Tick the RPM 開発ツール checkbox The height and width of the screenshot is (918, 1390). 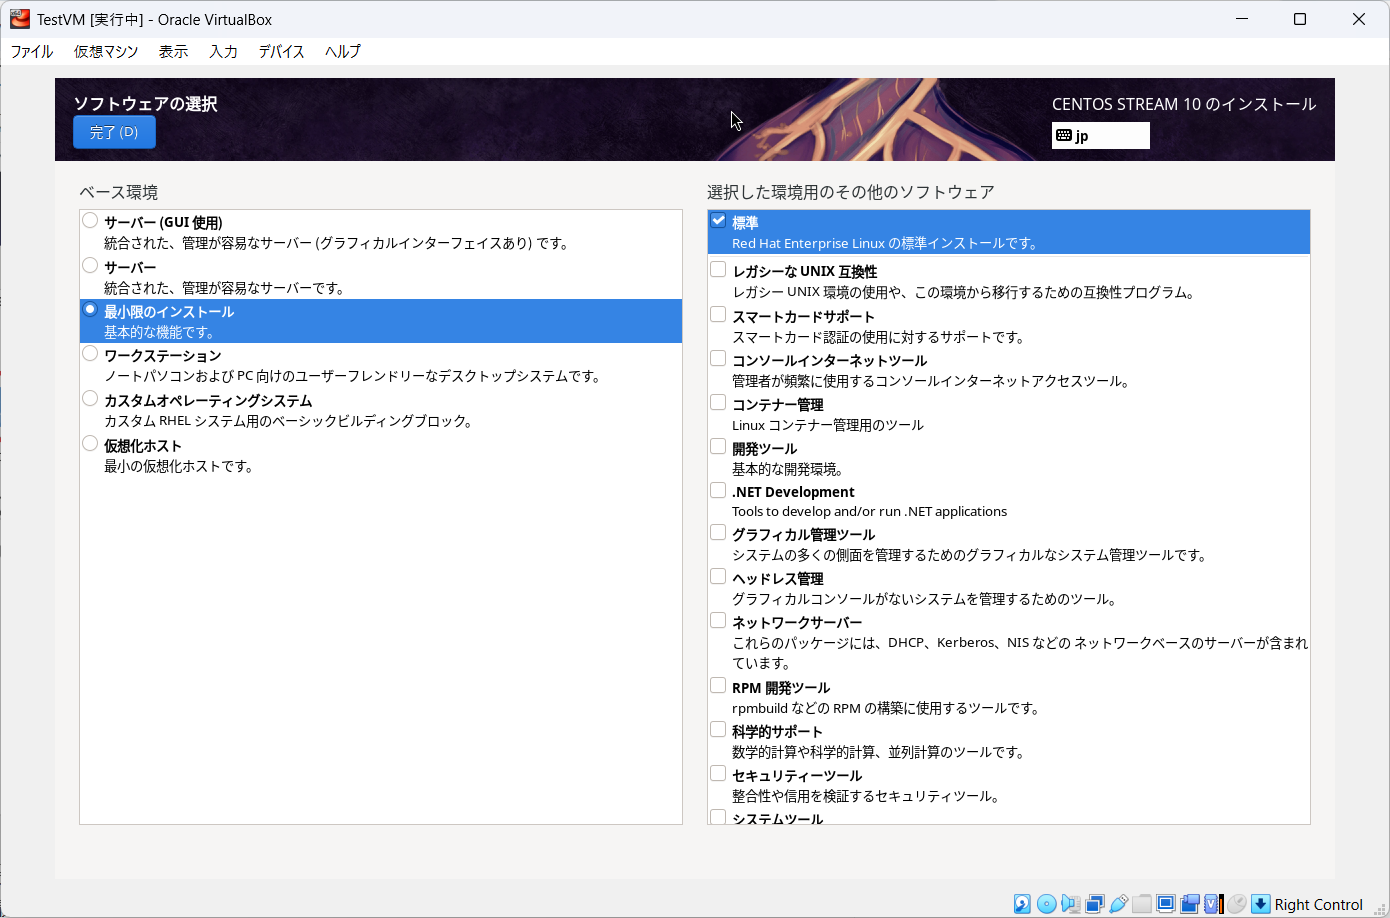point(718,686)
